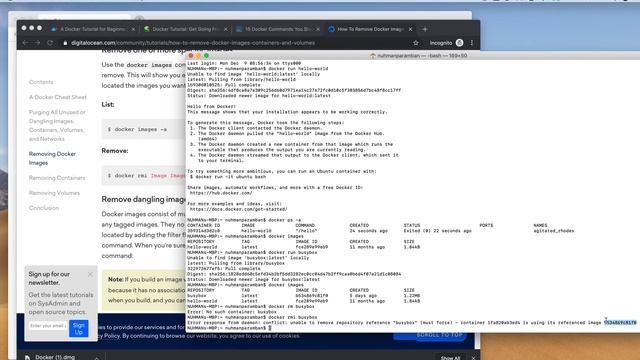Dismiss the newsletter sign-up box
The width and height of the screenshot is (640, 360).
tap(90, 274)
